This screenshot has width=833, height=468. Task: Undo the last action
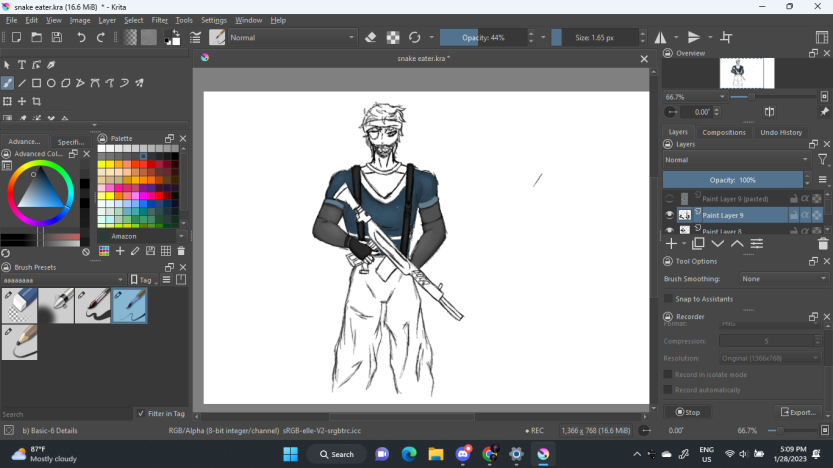pos(81,37)
